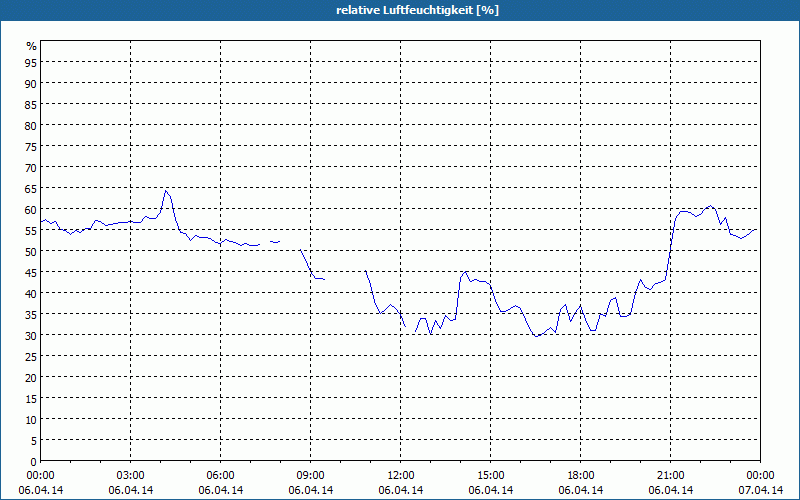The height and width of the screenshot is (500, 800).
Task: Click the 95 value on y-axis
Action: coord(31,62)
